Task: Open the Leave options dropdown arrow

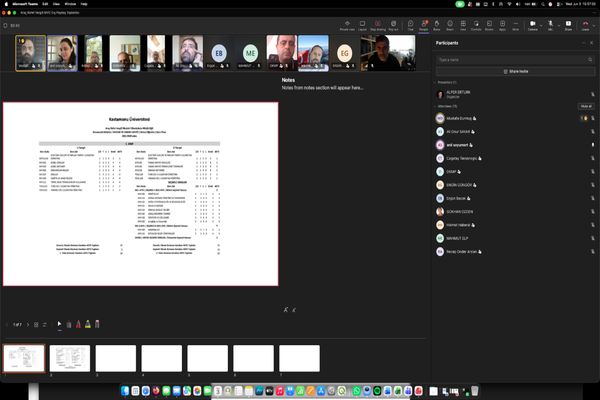Action: point(594,26)
